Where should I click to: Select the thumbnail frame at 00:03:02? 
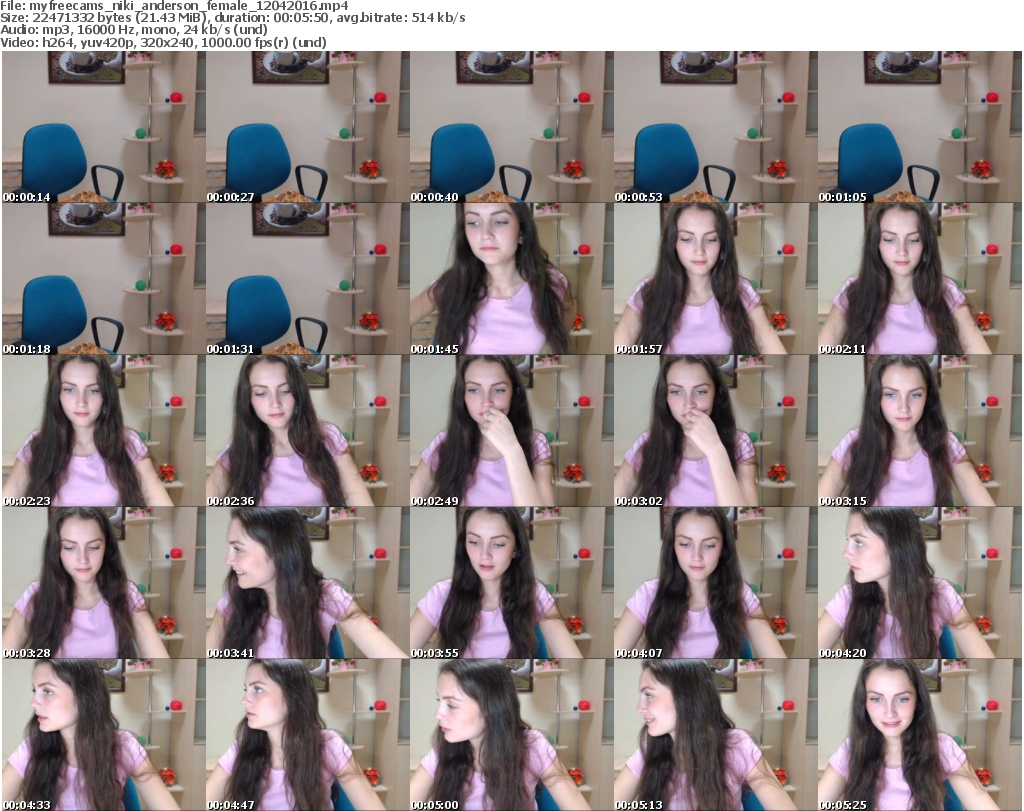tap(715, 431)
